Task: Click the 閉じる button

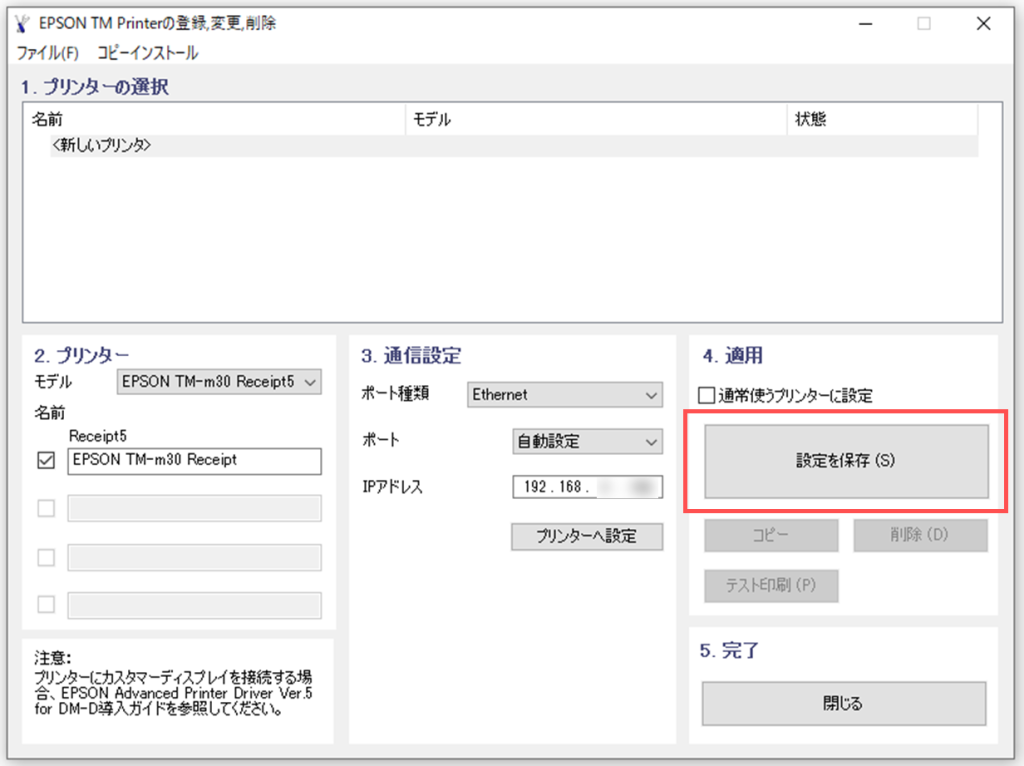Action: tap(844, 704)
